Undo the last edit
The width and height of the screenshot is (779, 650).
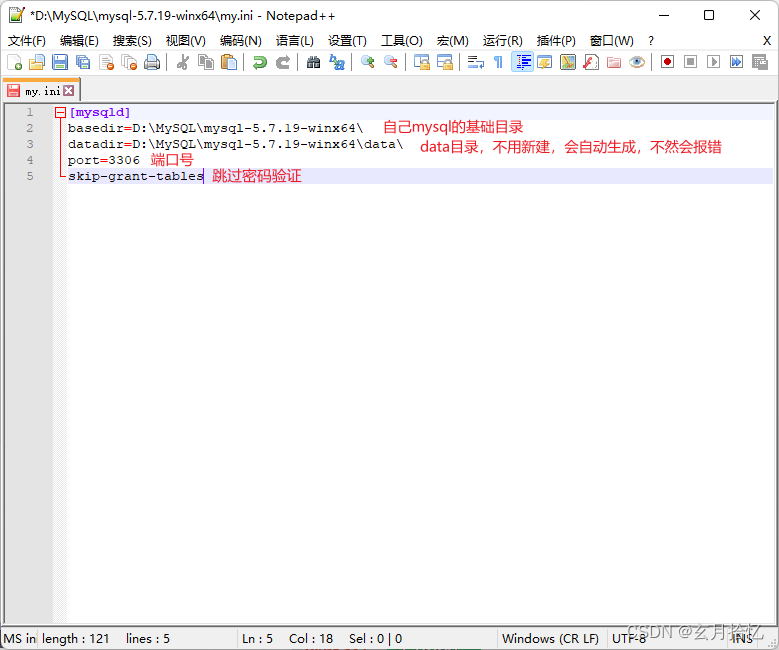click(259, 62)
